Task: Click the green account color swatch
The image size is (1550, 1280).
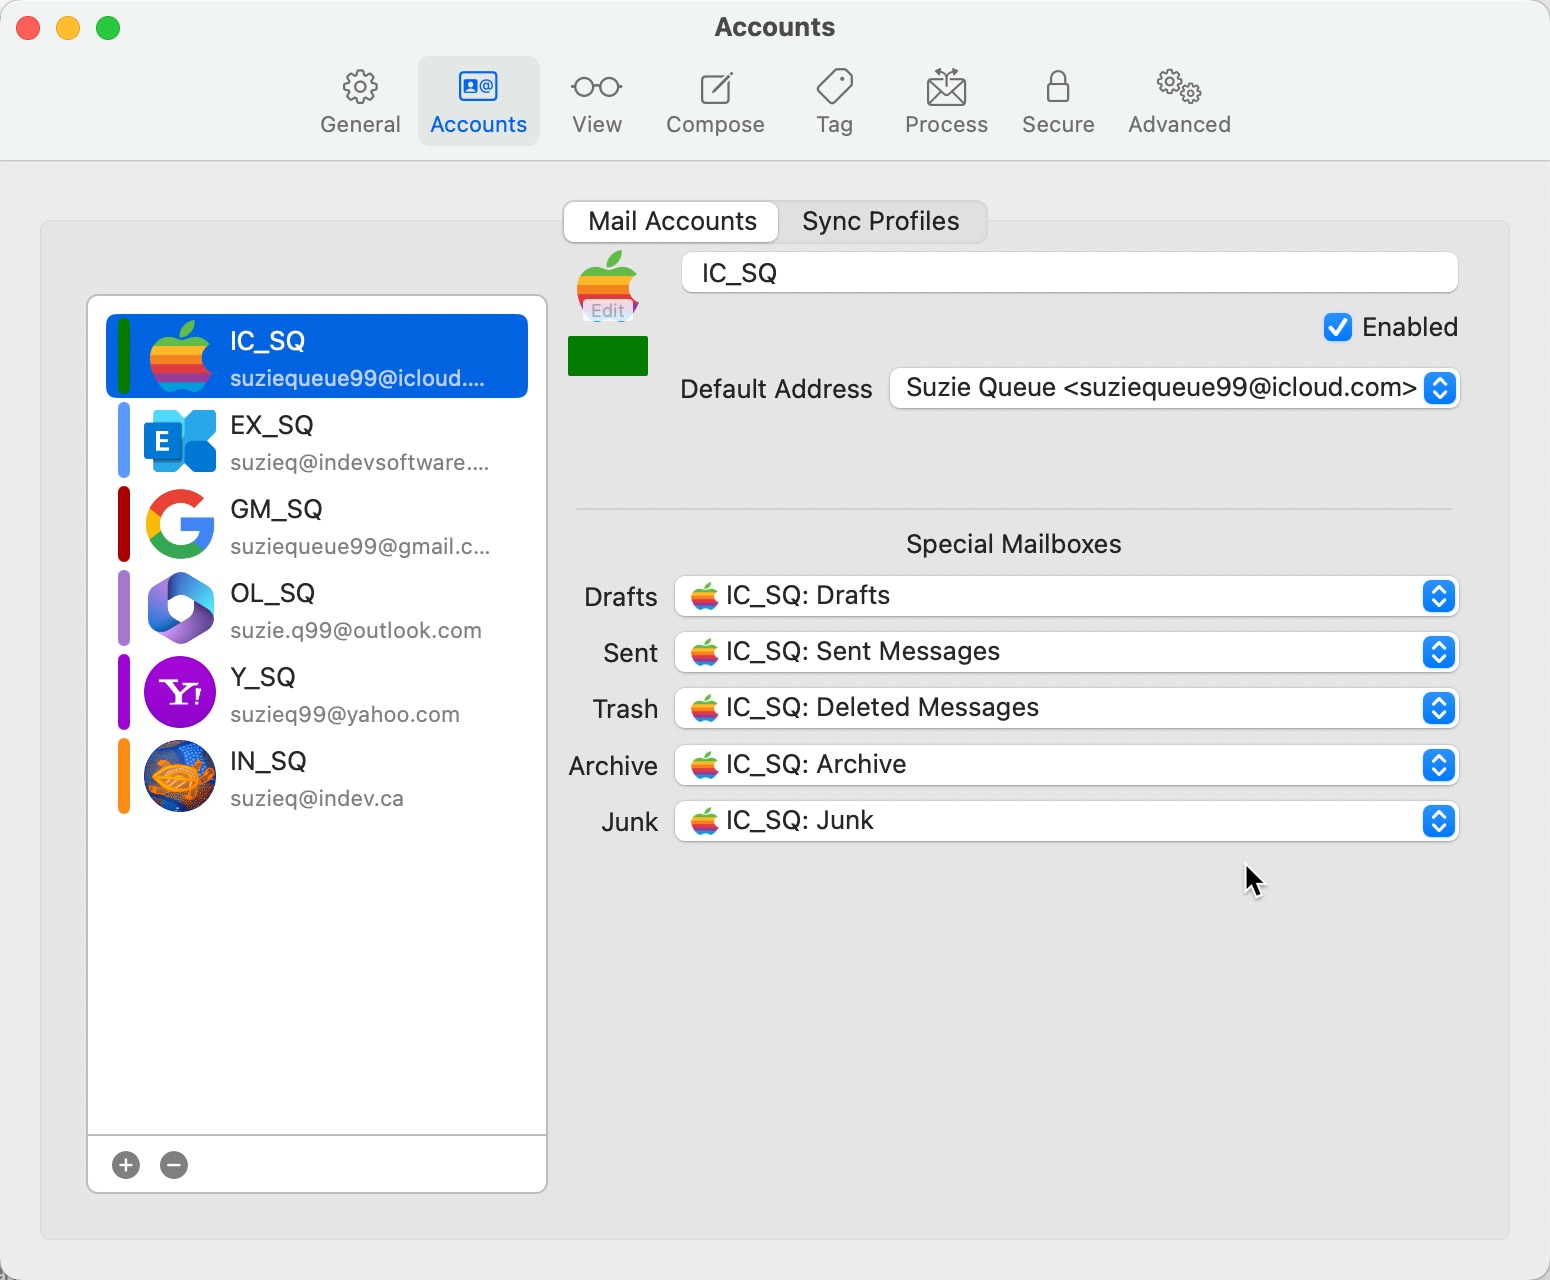Action: (608, 356)
